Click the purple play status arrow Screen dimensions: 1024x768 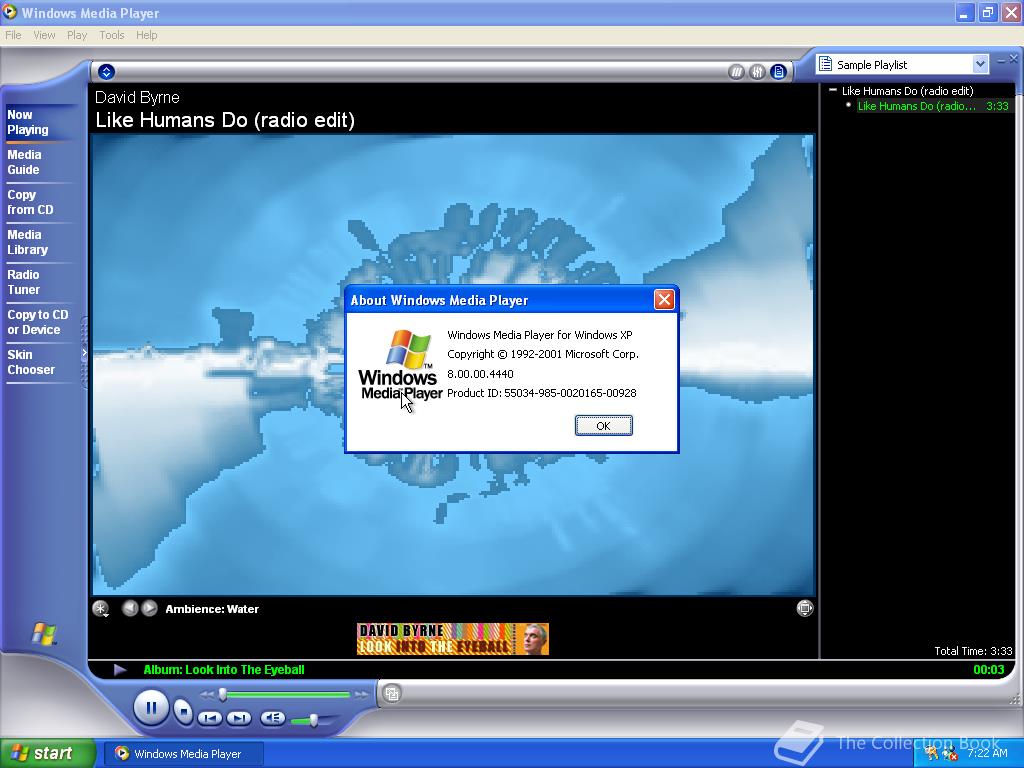[120, 669]
